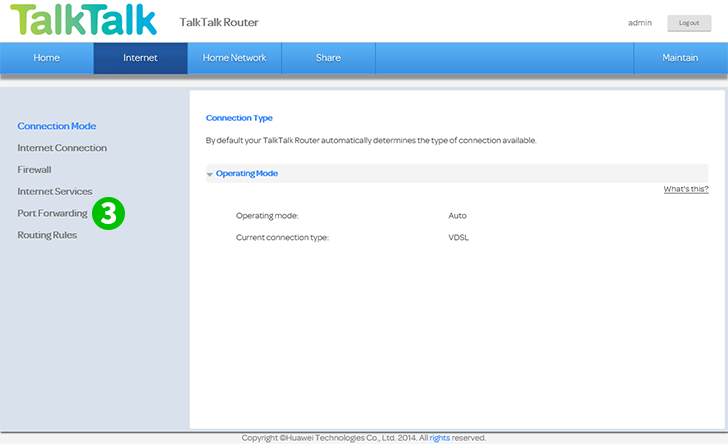Open Routing Rules page

tap(47, 235)
